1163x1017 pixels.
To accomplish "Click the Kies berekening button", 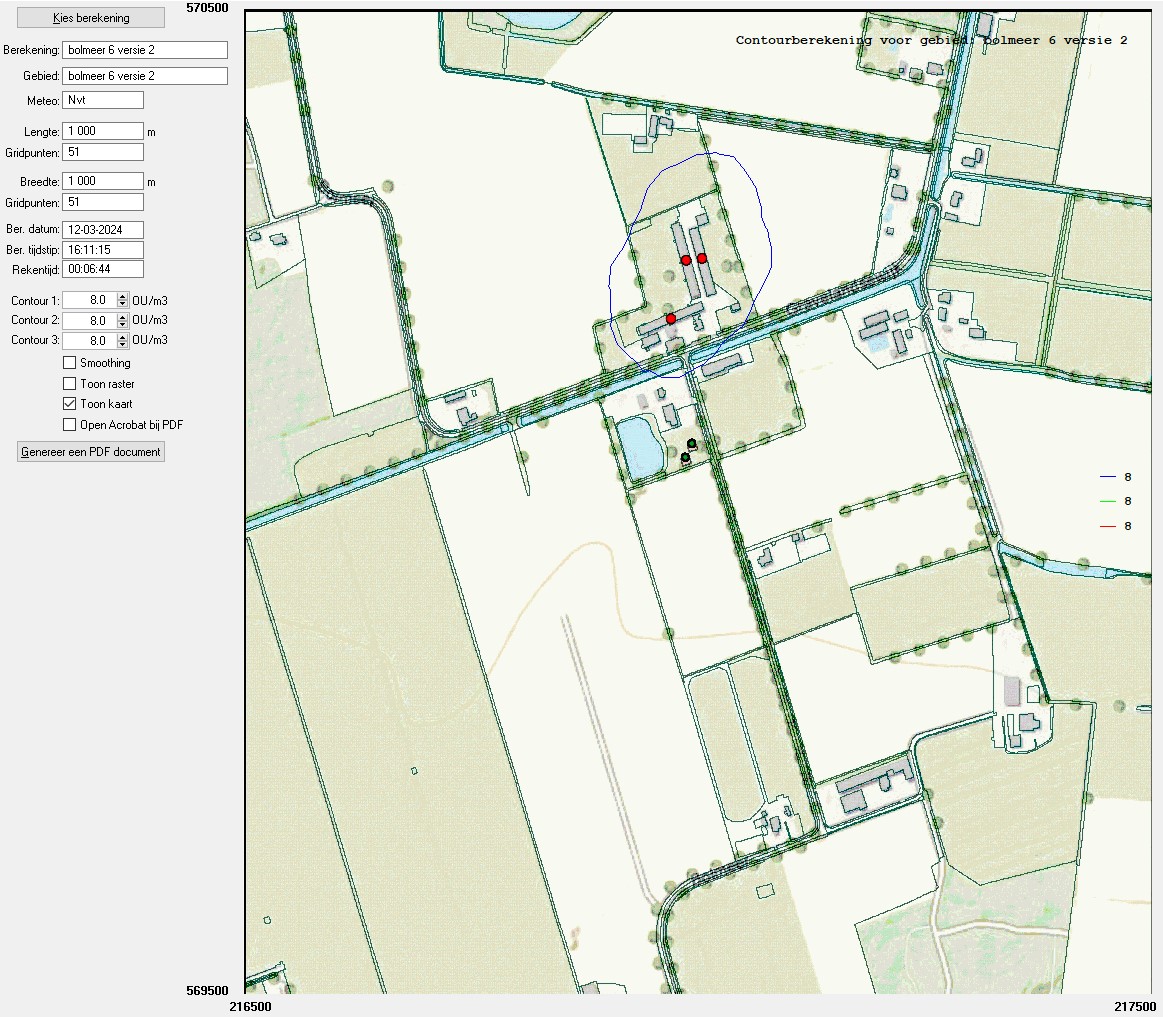I will 90,18.
